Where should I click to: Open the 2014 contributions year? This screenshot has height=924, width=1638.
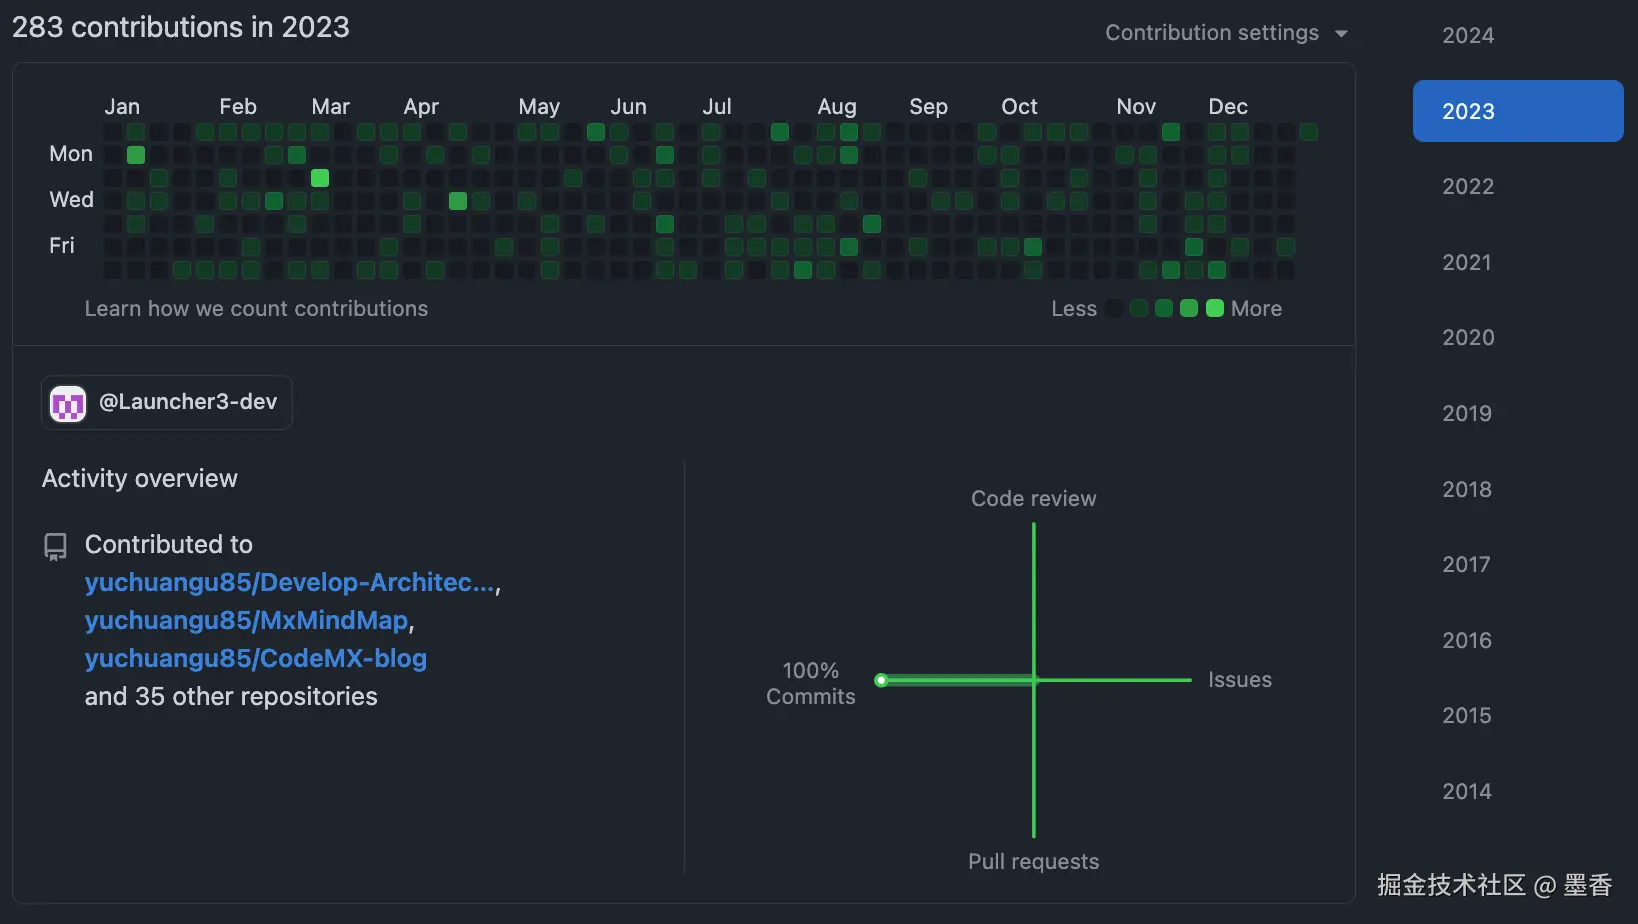[1466, 791]
